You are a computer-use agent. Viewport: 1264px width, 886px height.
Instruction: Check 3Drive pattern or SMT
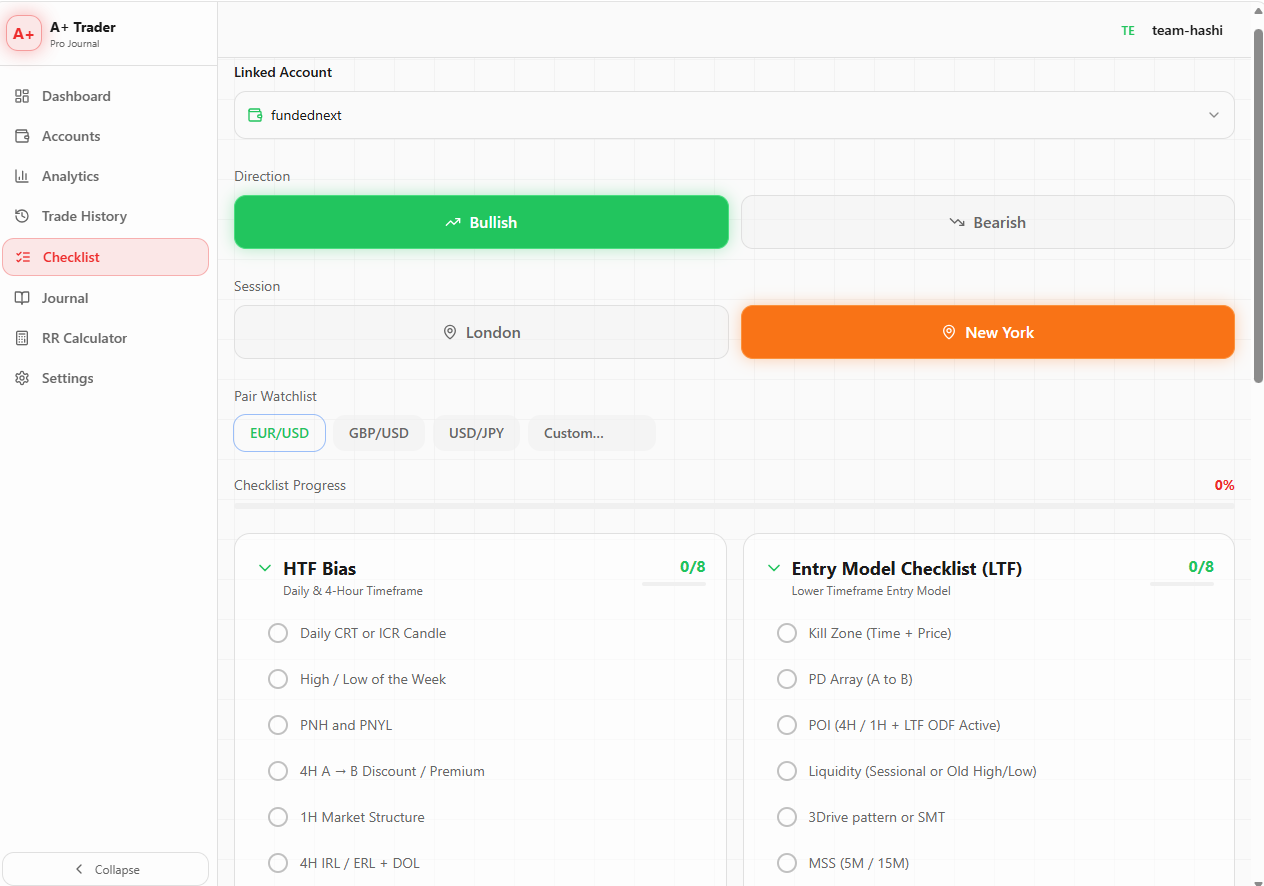pos(787,817)
